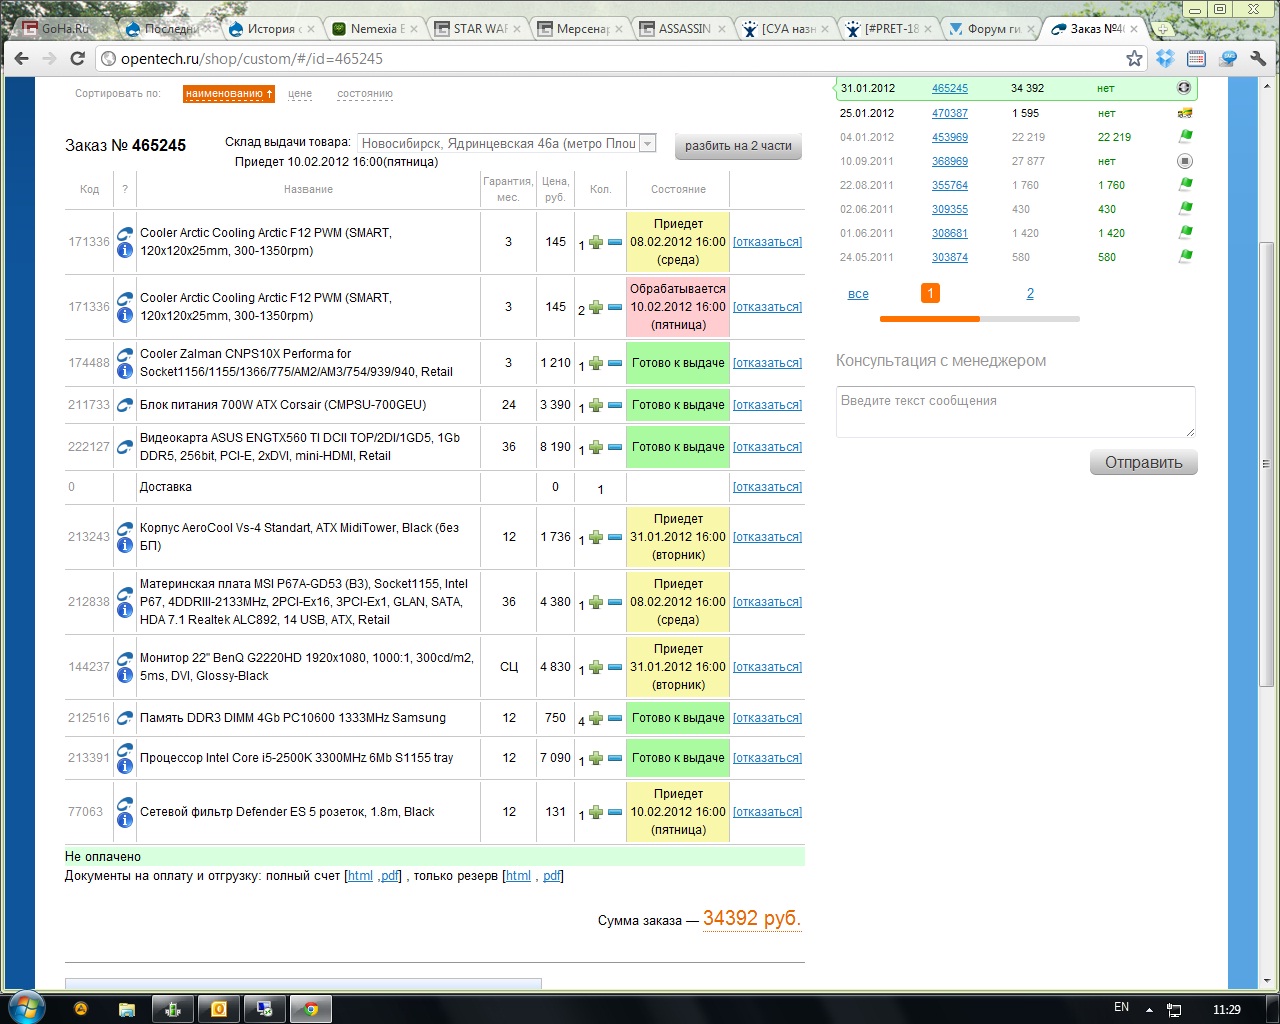Open Chrome wrench settings menu
This screenshot has width=1280, height=1024.
coord(1258,59)
